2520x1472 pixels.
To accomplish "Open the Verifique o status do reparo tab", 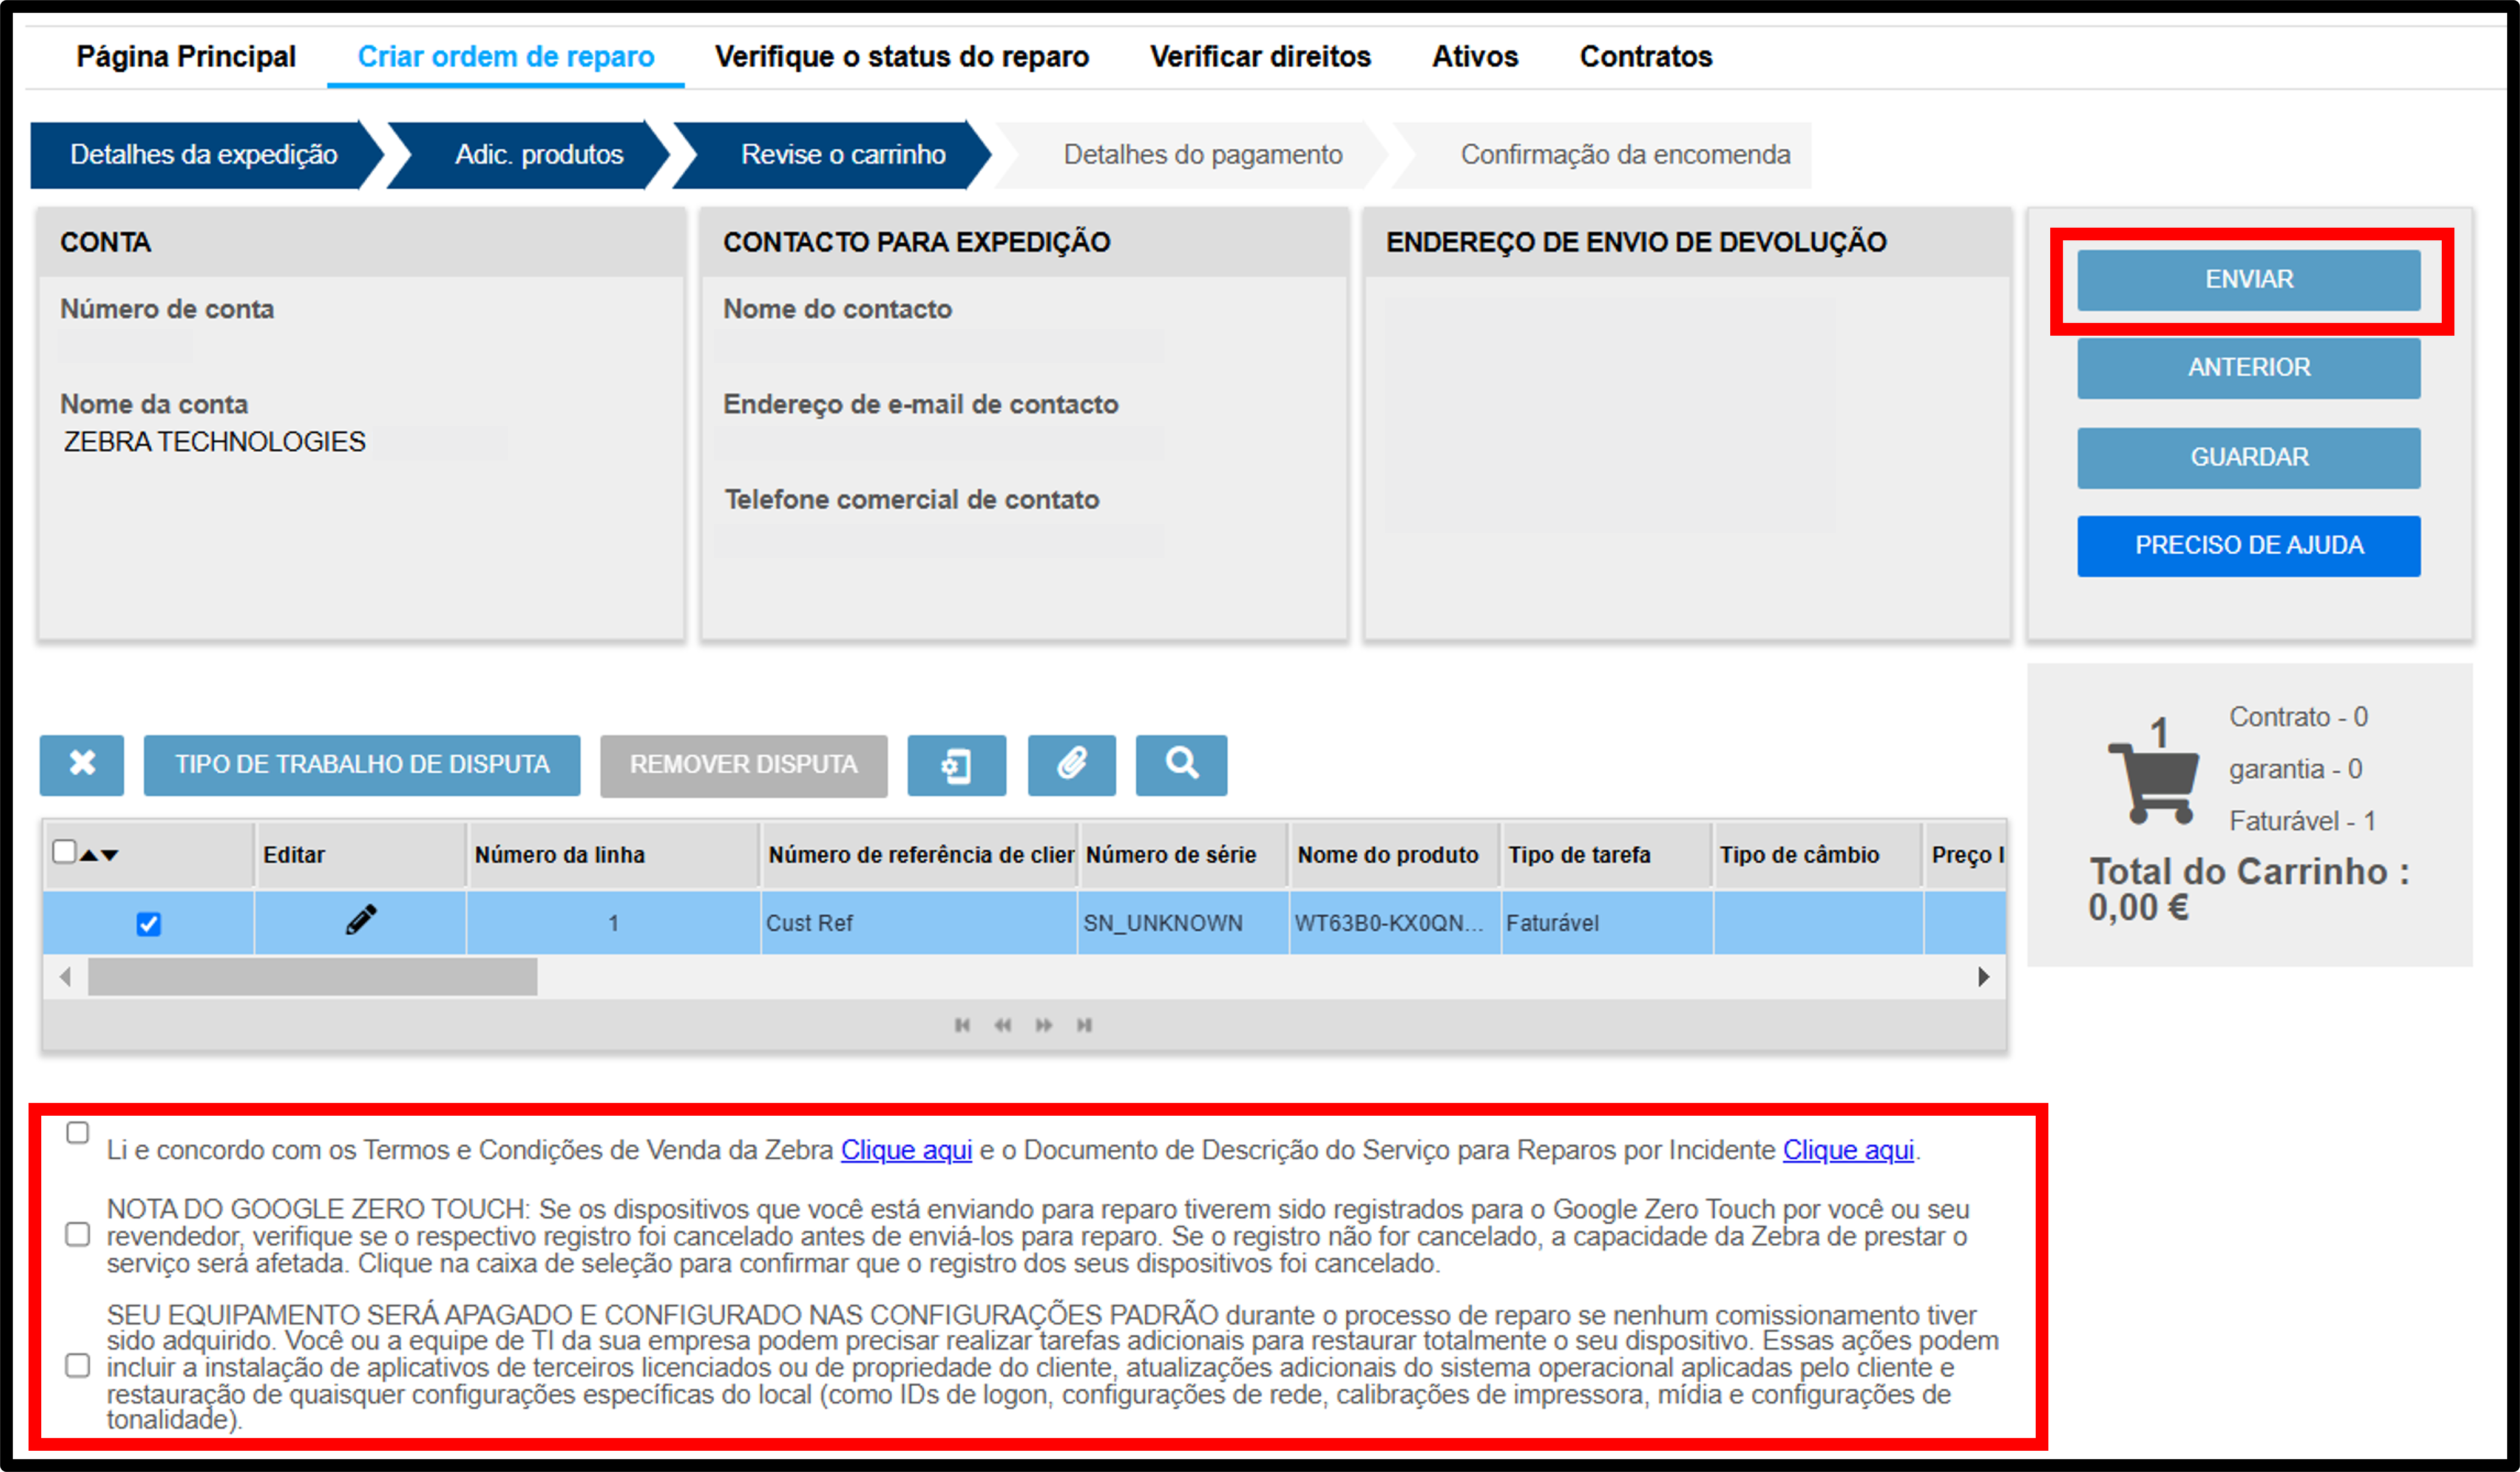I will pos(902,57).
